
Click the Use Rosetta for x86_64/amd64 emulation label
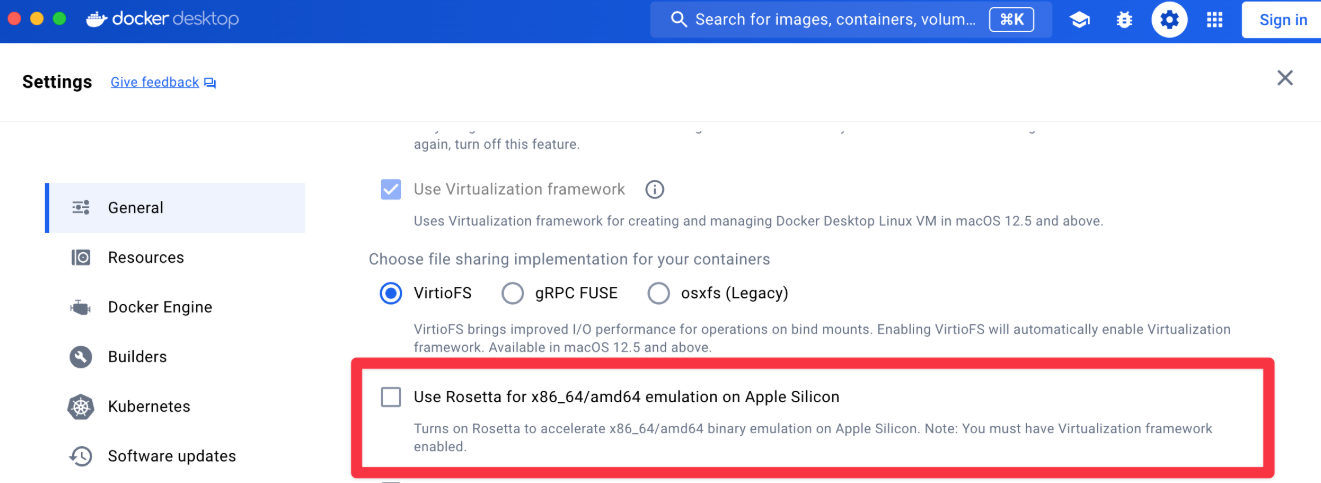627,397
